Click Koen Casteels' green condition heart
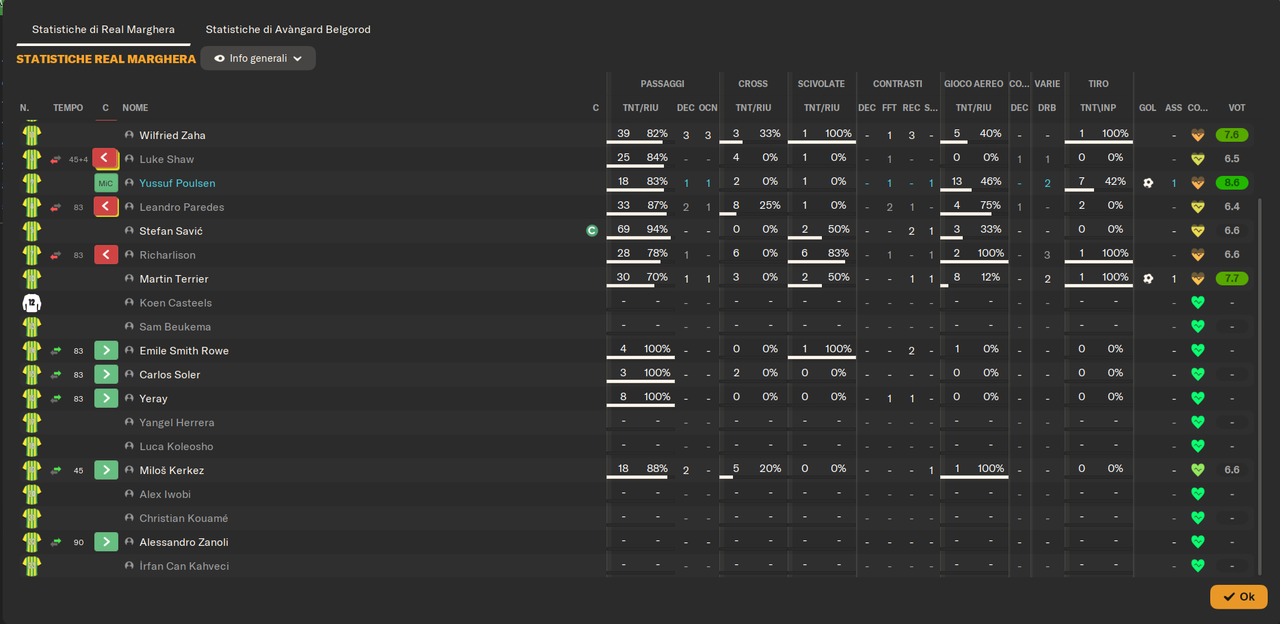 point(1198,303)
